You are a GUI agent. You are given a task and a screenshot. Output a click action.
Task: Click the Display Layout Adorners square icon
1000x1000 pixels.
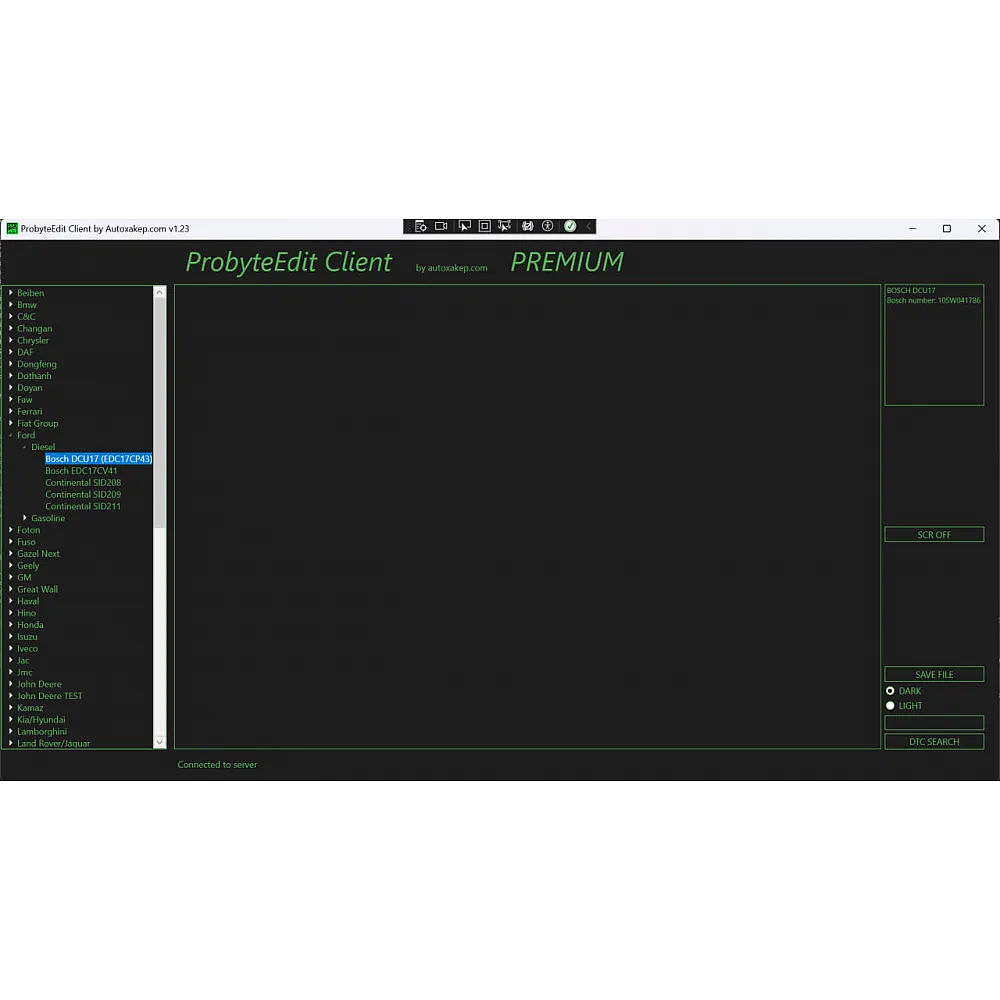(484, 227)
